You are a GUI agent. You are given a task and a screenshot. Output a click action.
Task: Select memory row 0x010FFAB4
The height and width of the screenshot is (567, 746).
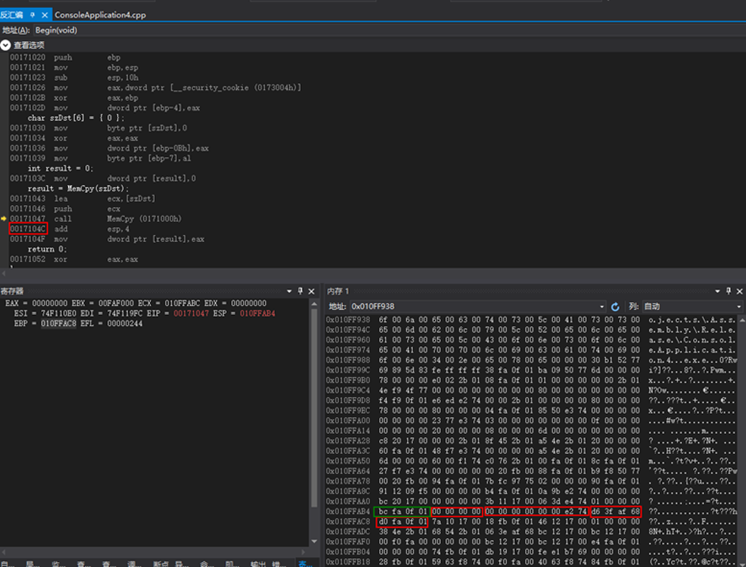point(531,512)
